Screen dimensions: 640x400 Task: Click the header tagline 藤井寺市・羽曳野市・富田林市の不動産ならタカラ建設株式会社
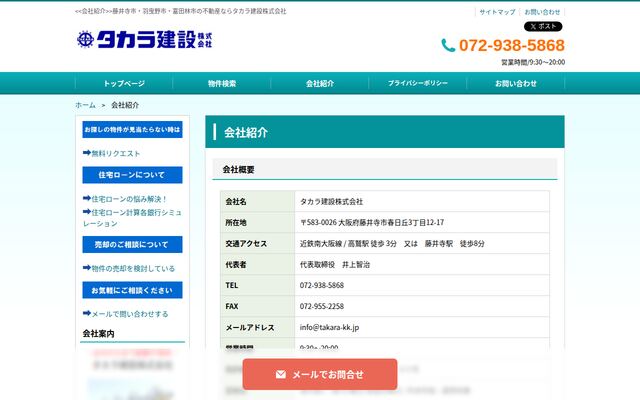point(199,11)
